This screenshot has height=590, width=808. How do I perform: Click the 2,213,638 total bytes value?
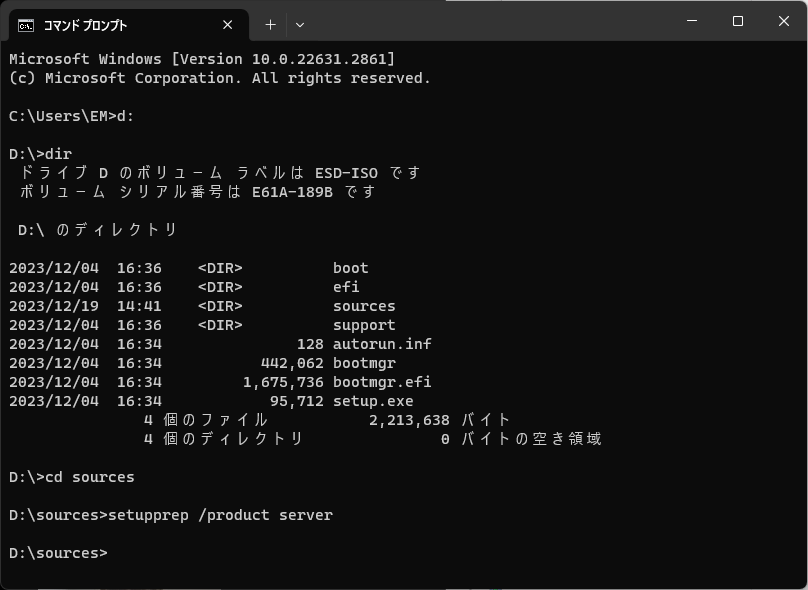click(409, 420)
